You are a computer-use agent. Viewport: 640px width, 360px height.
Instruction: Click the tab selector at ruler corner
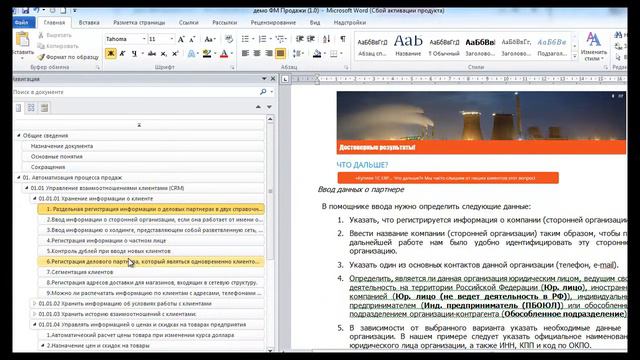(285, 79)
